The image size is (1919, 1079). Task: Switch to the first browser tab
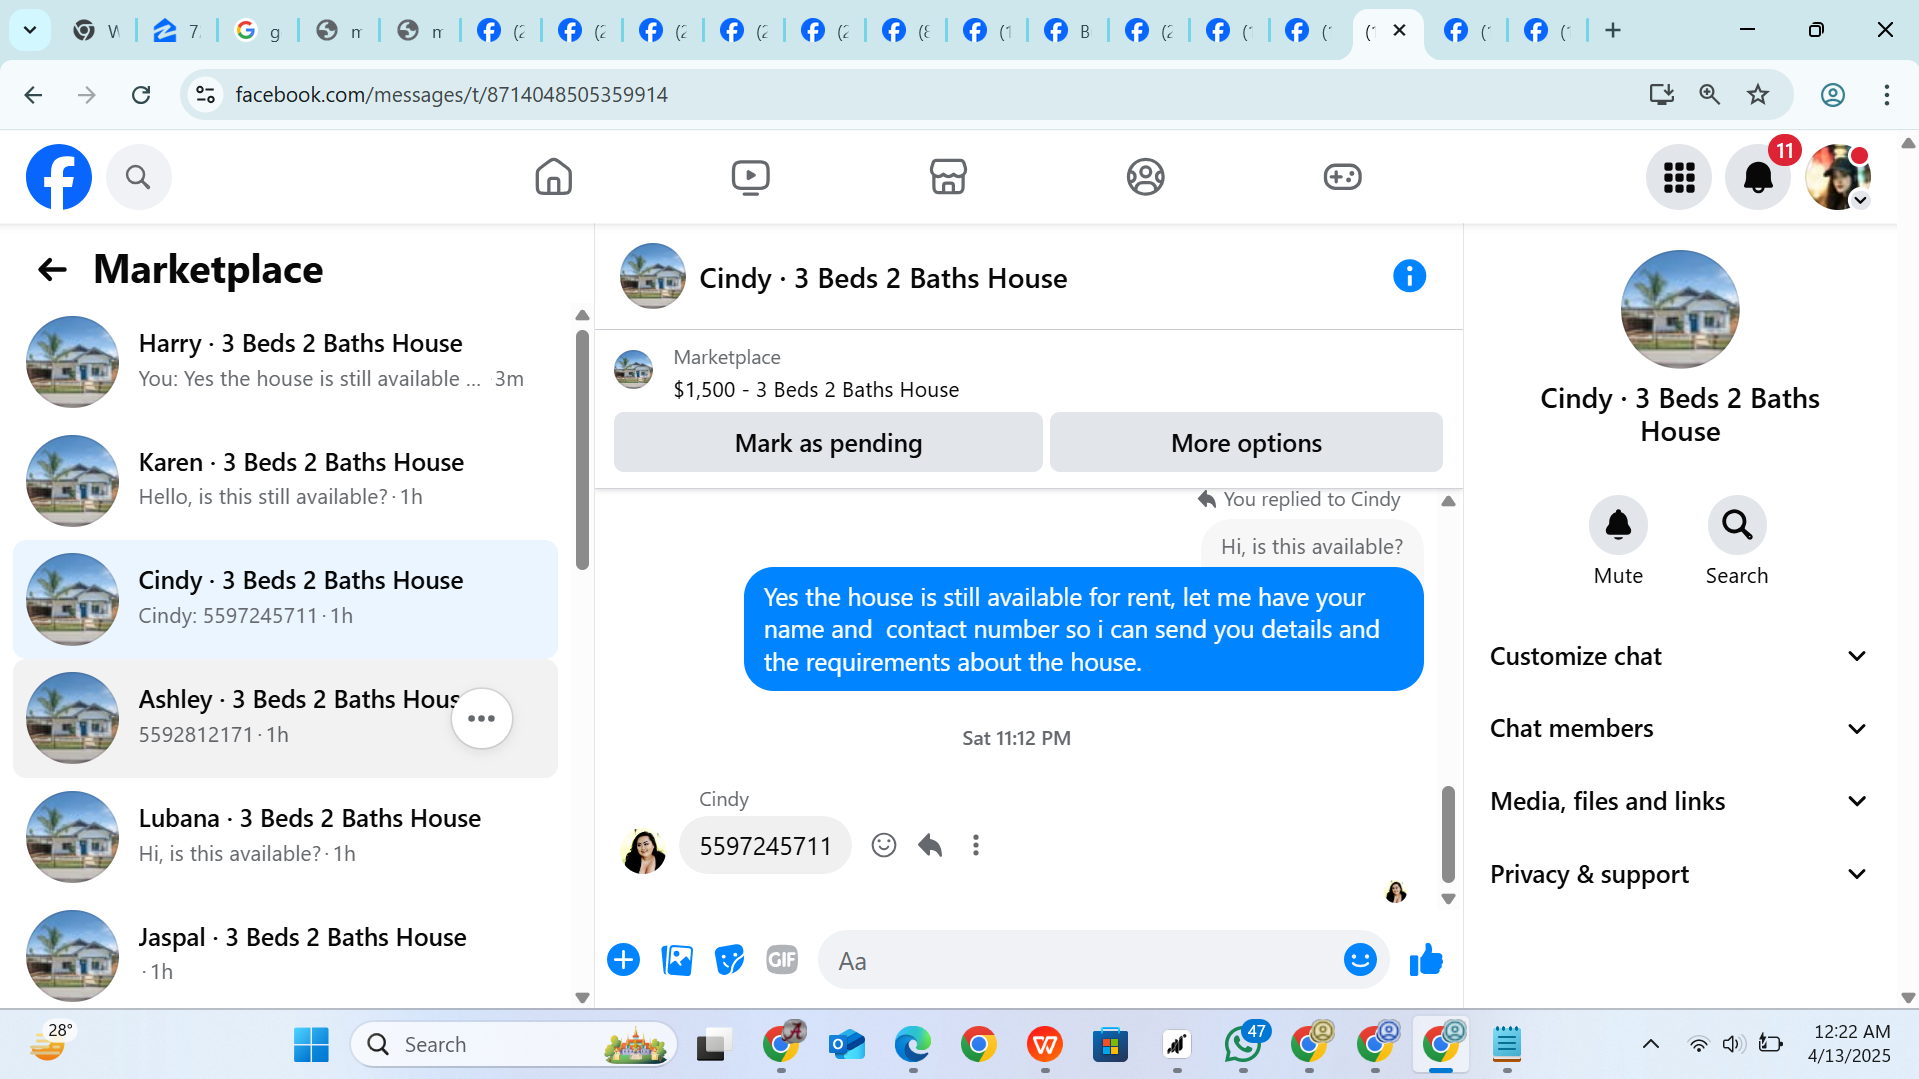pyautogui.click(x=96, y=31)
